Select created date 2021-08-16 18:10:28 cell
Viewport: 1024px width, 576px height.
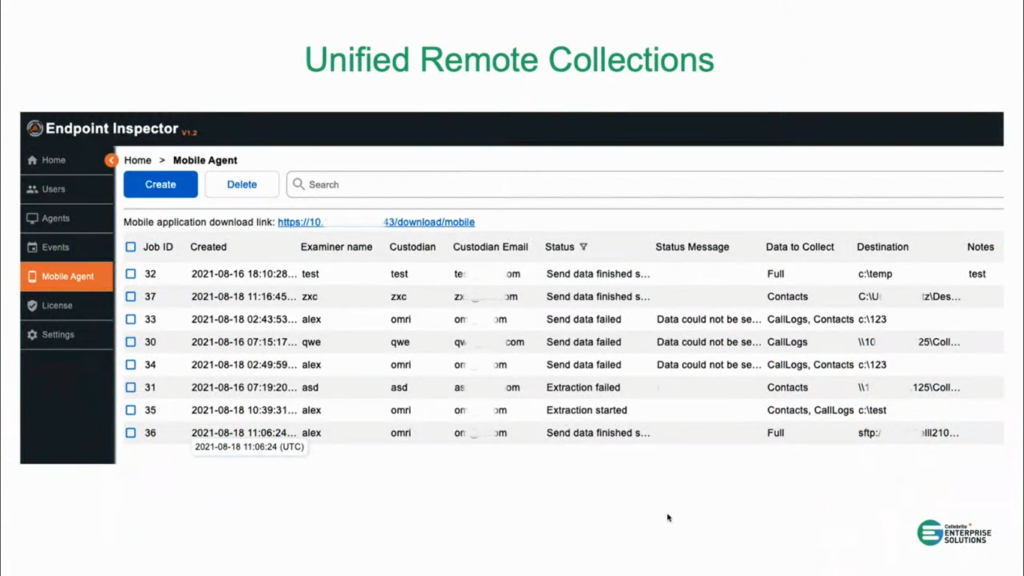(244, 274)
